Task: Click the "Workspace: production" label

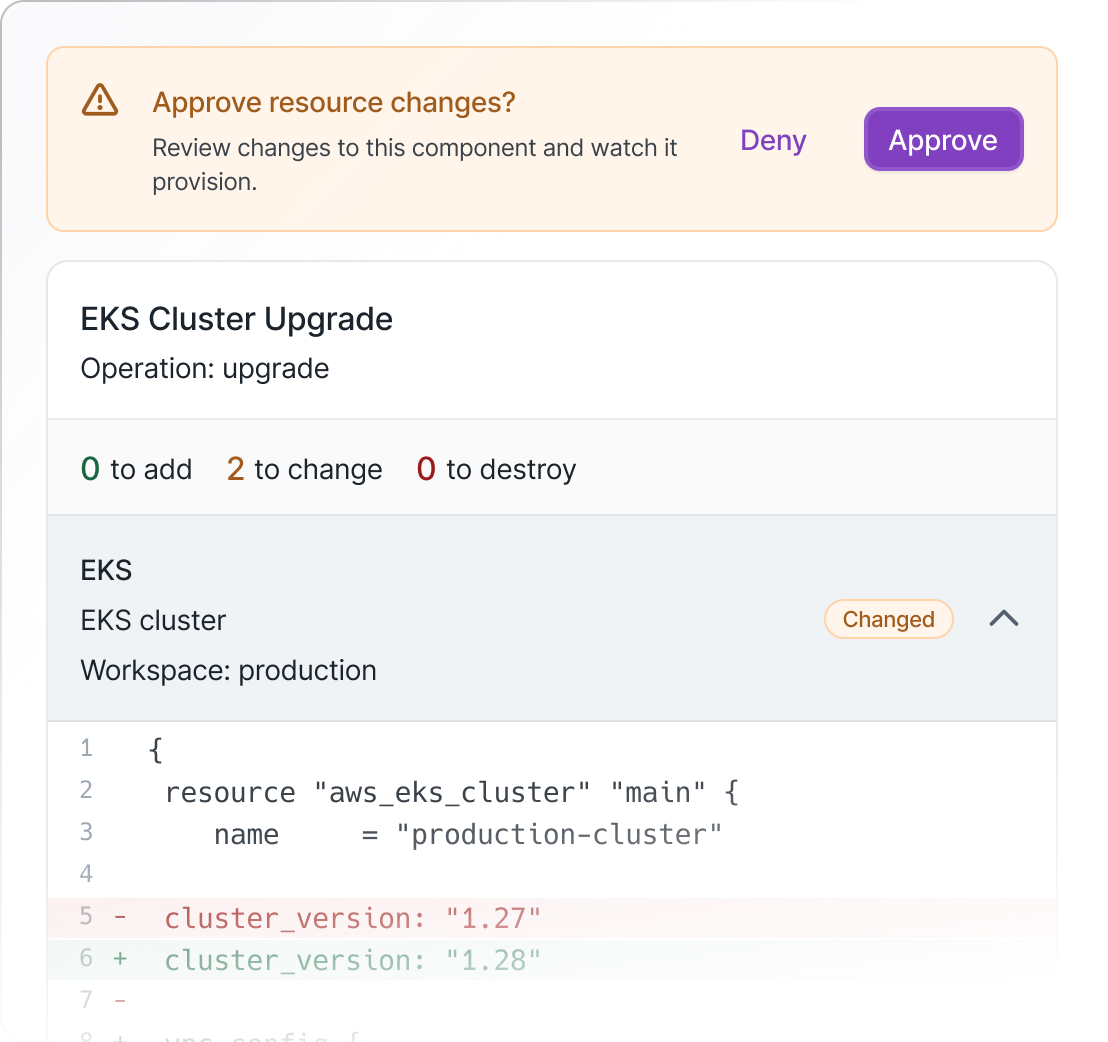Action: 228,670
